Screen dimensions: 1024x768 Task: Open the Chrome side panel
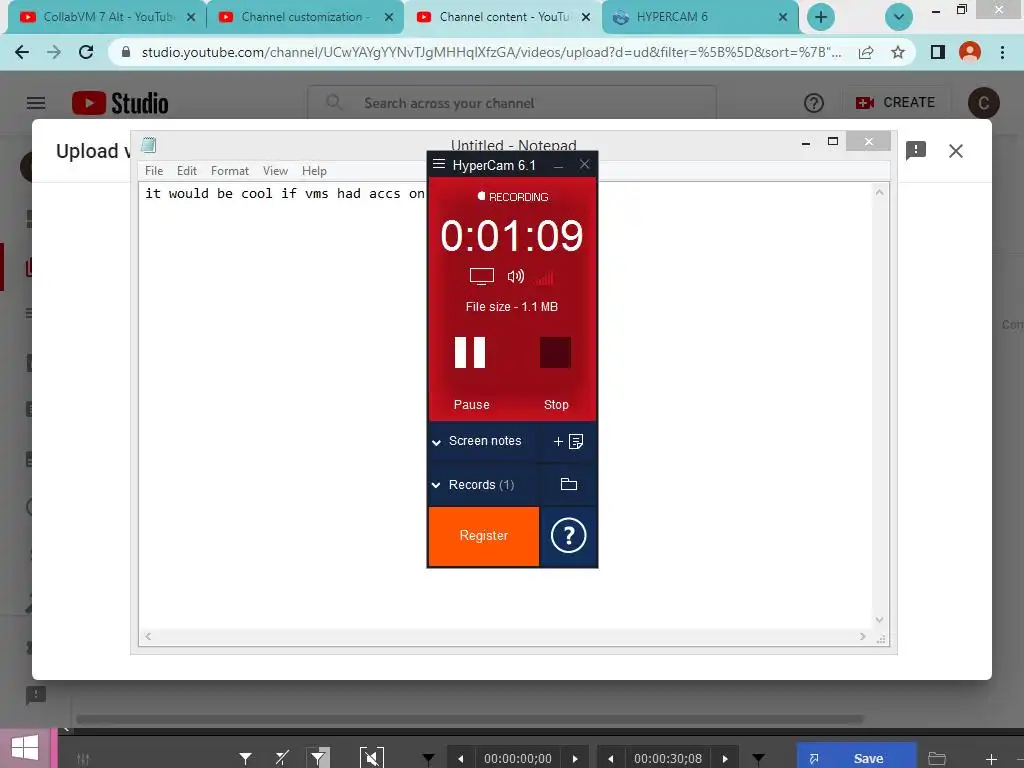point(938,52)
